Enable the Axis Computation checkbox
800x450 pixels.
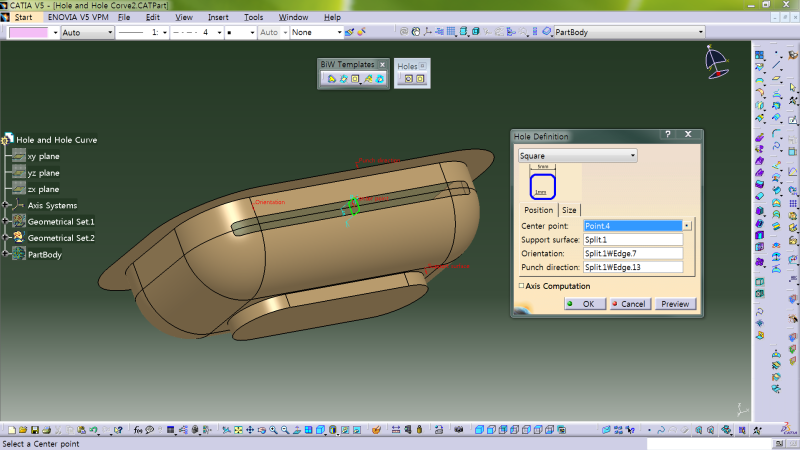pos(522,286)
